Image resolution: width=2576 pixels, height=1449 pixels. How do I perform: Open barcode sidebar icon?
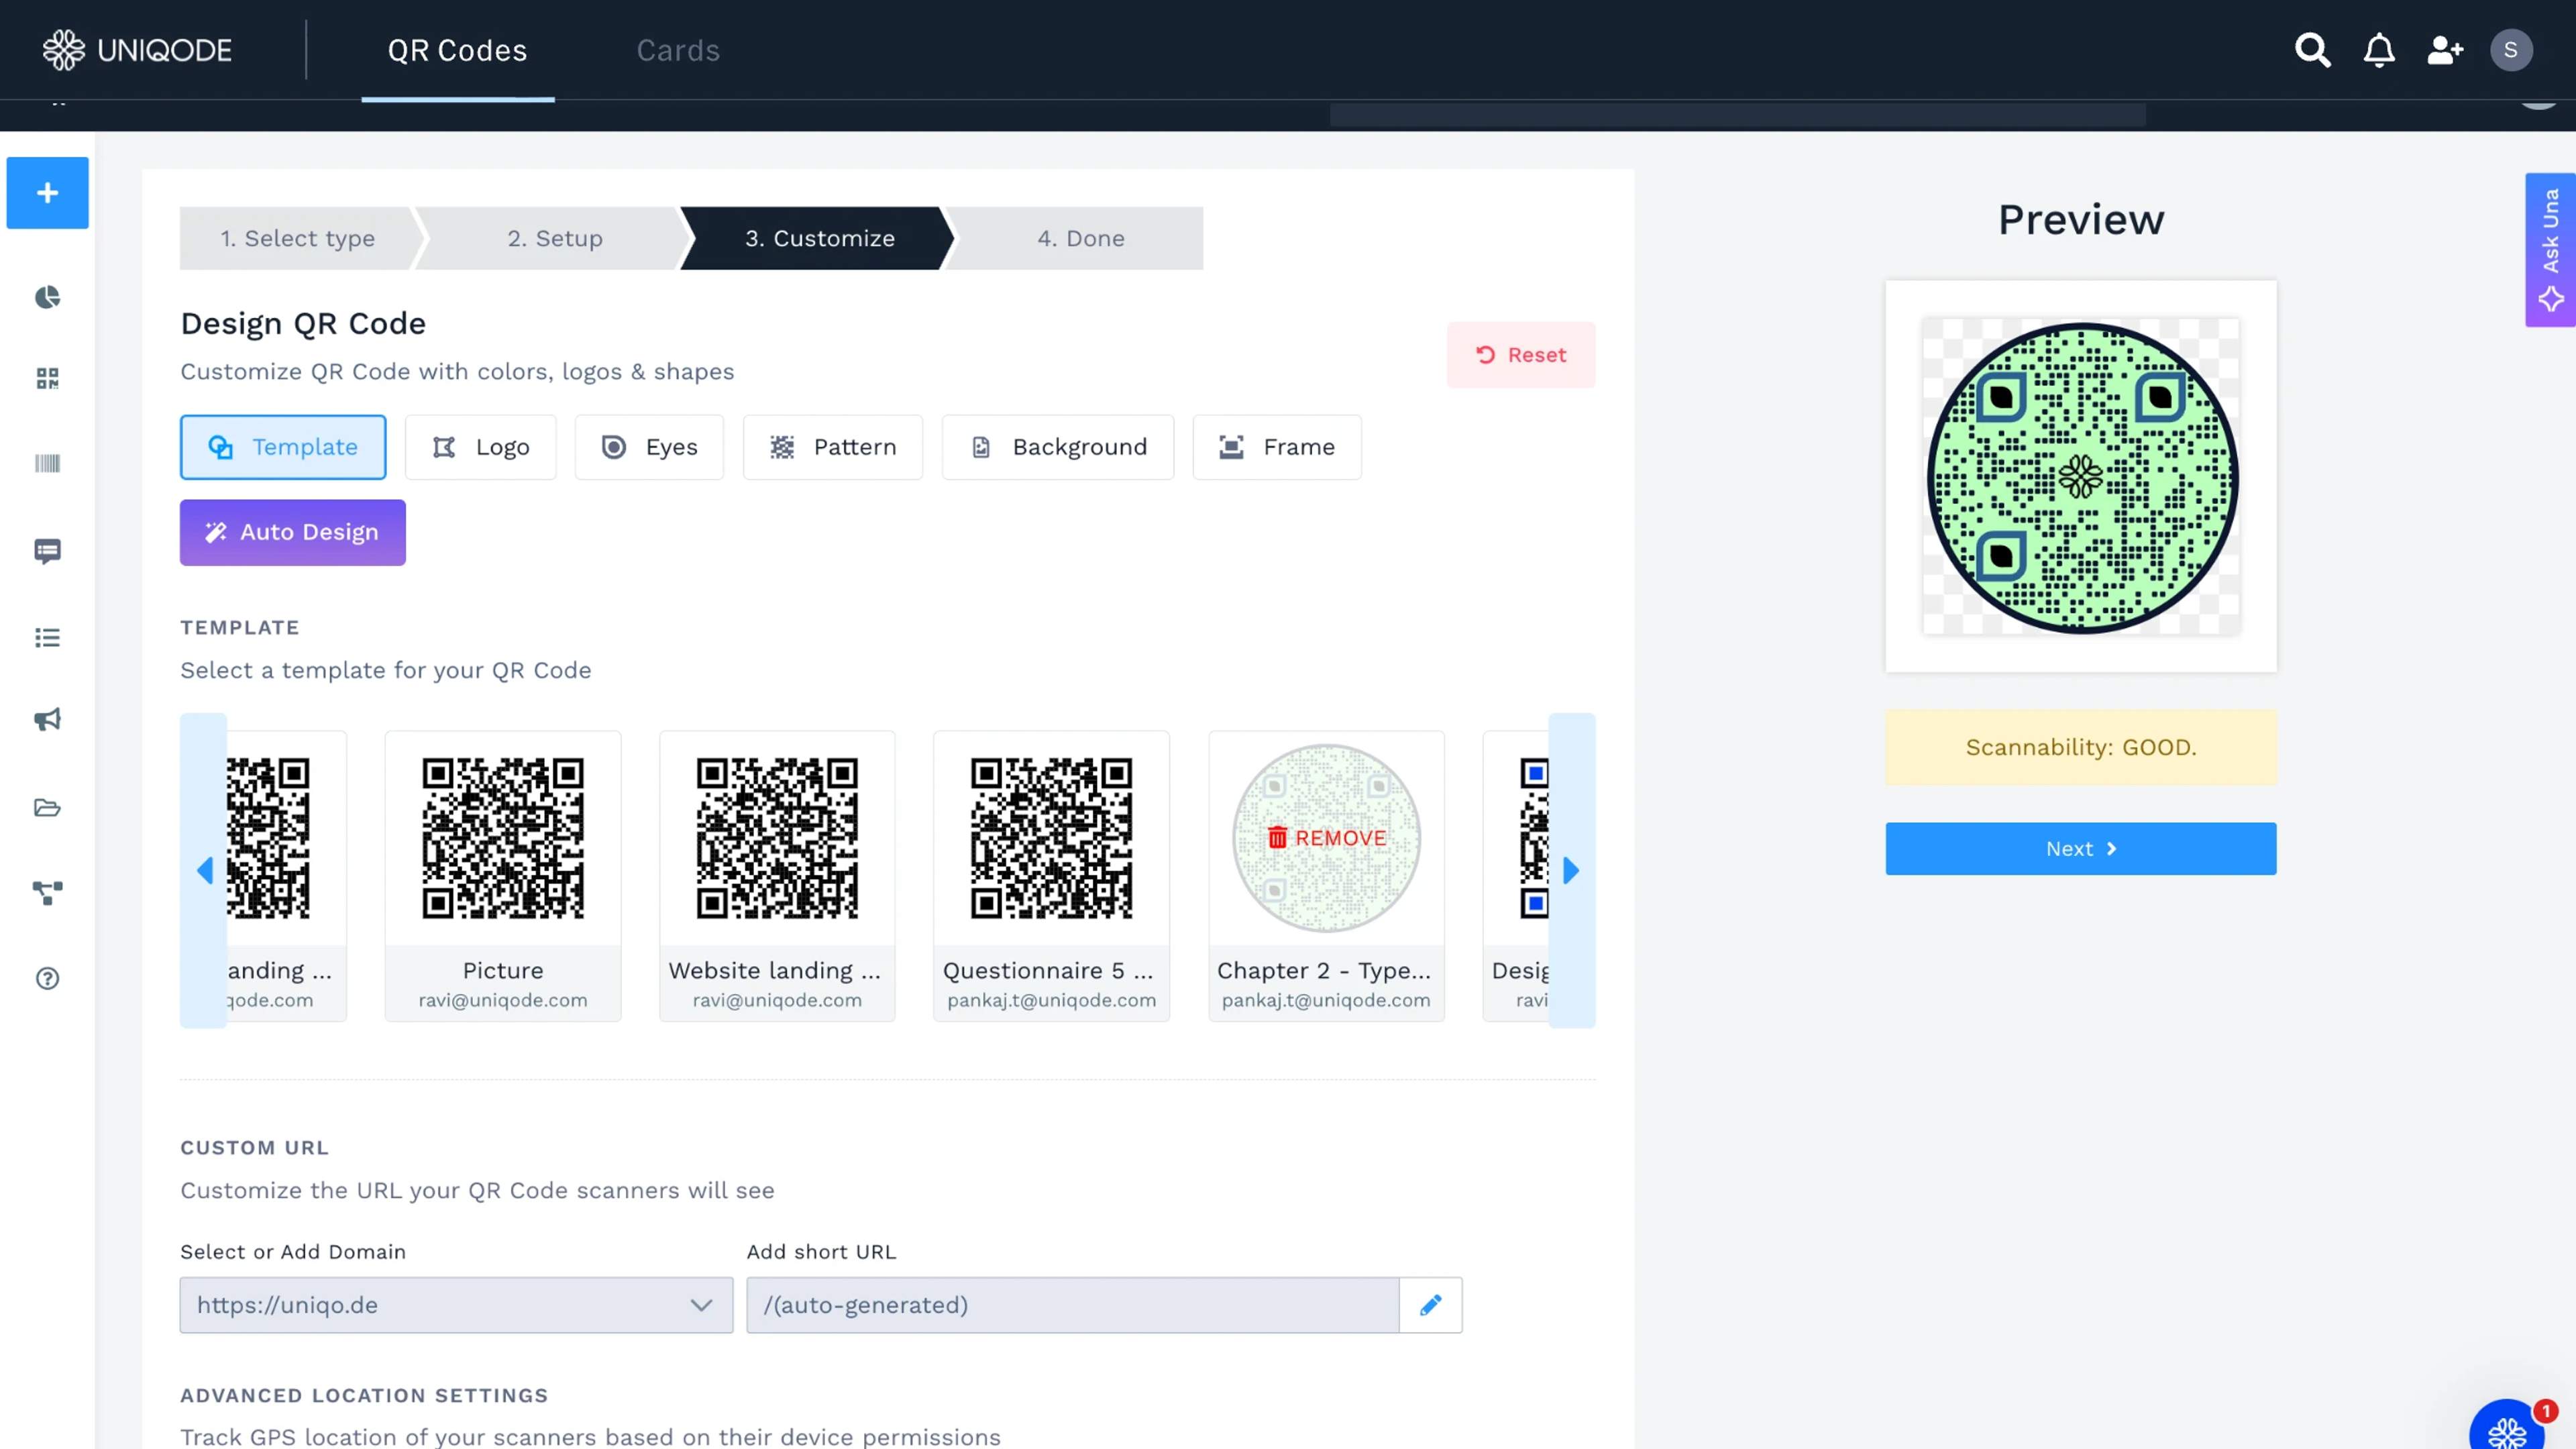pyautogui.click(x=47, y=463)
